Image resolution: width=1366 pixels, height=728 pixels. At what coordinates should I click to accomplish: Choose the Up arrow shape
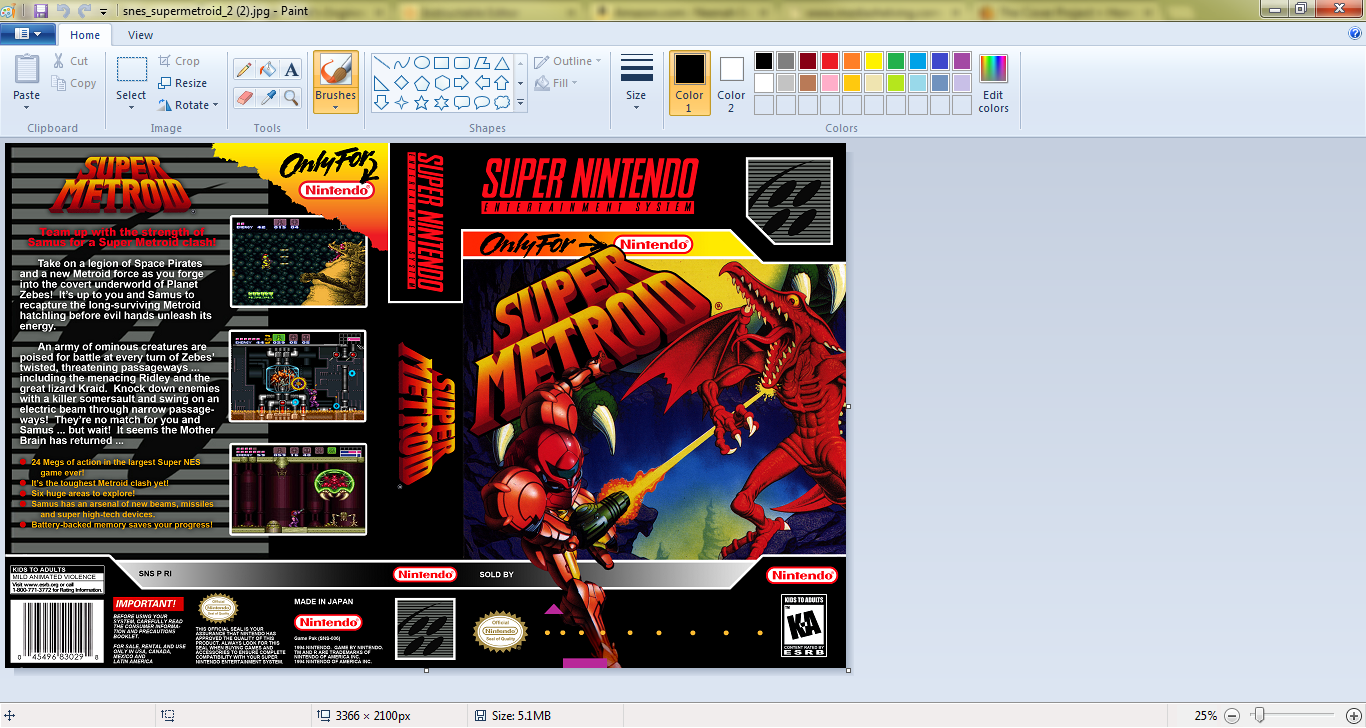click(501, 82)
